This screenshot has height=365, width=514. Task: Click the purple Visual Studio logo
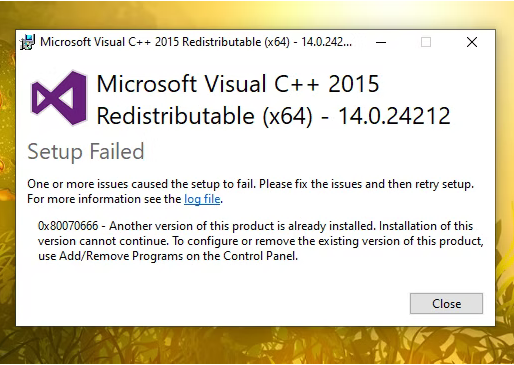pos(59,98)
